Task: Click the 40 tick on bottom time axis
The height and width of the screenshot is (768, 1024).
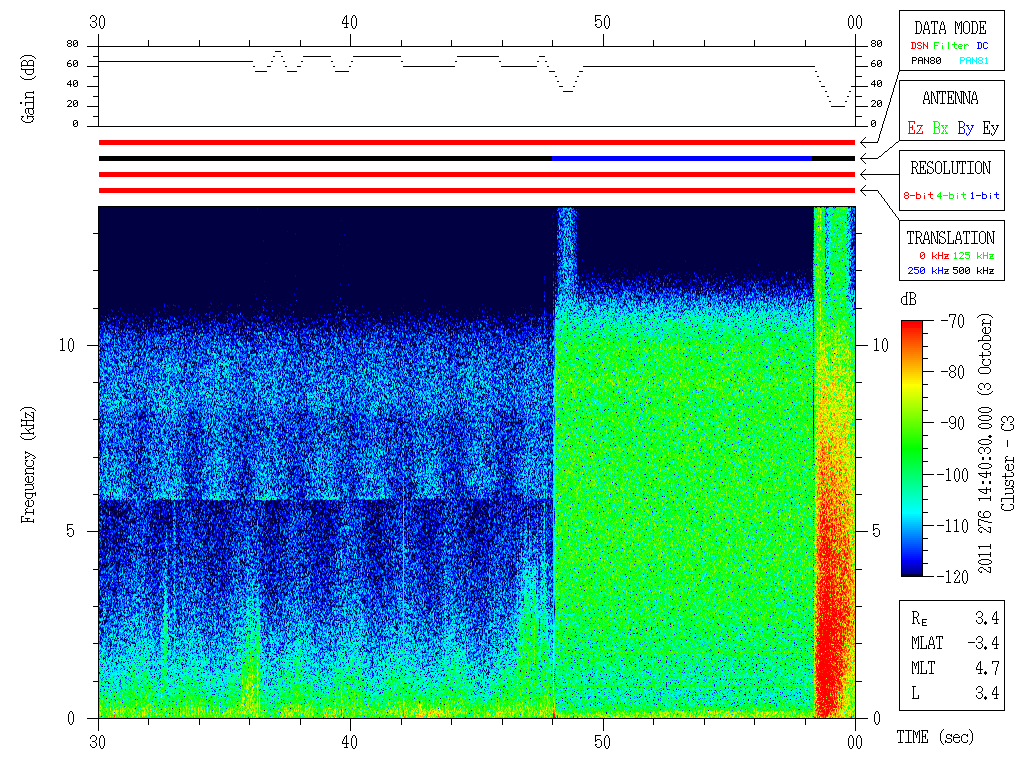Action: 350,742
